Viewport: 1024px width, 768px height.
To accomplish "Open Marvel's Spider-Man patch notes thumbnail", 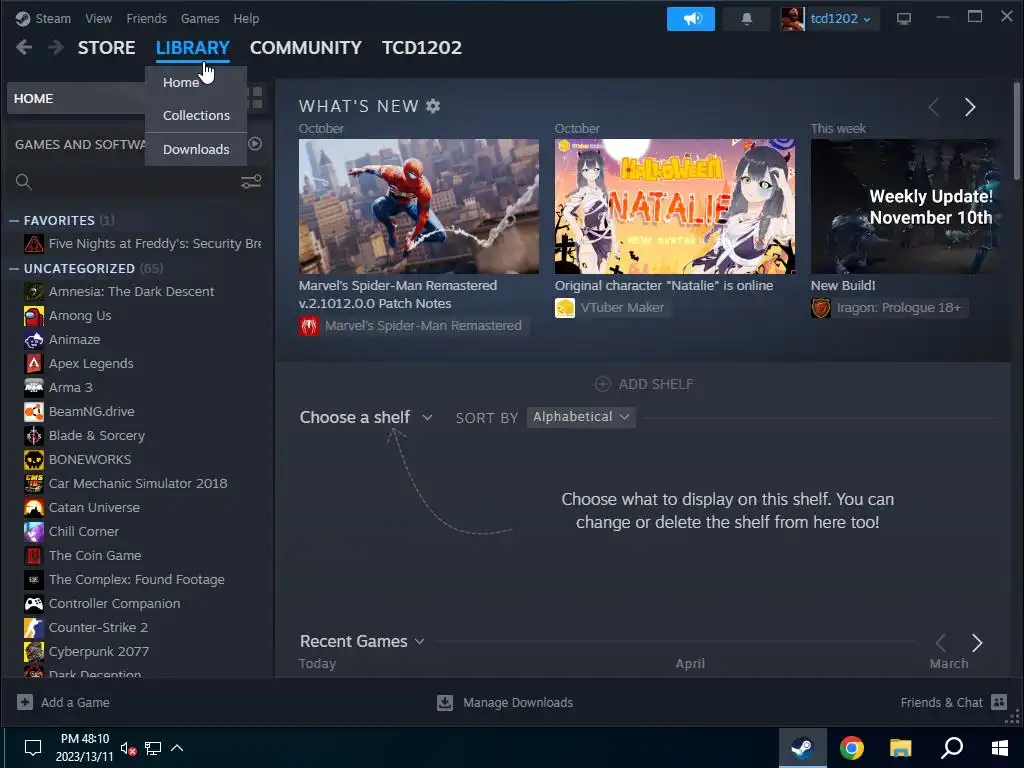I will click(x=419, y=206).
